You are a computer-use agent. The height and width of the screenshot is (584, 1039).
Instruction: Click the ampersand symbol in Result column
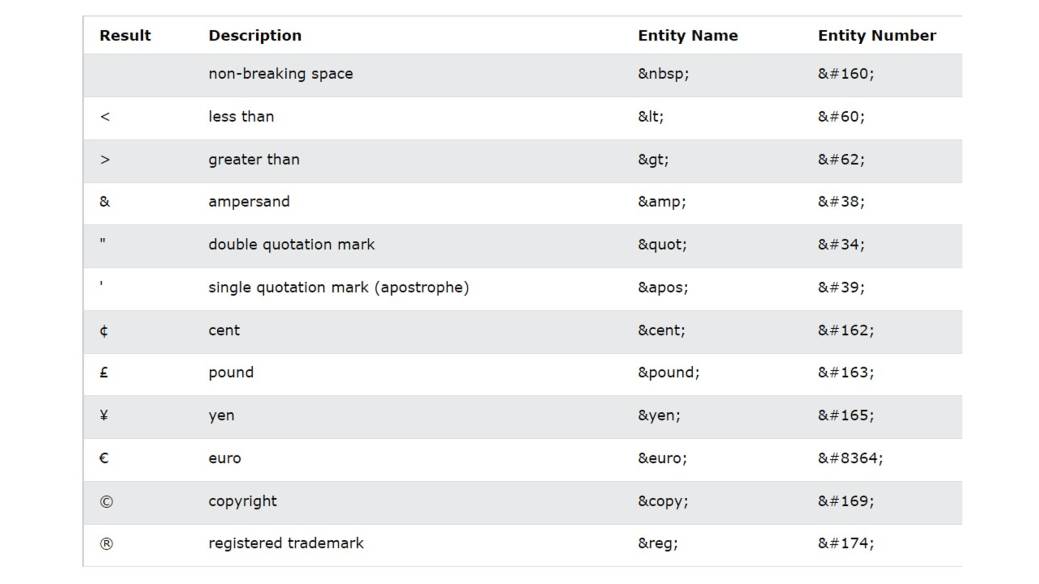(105, 202)
